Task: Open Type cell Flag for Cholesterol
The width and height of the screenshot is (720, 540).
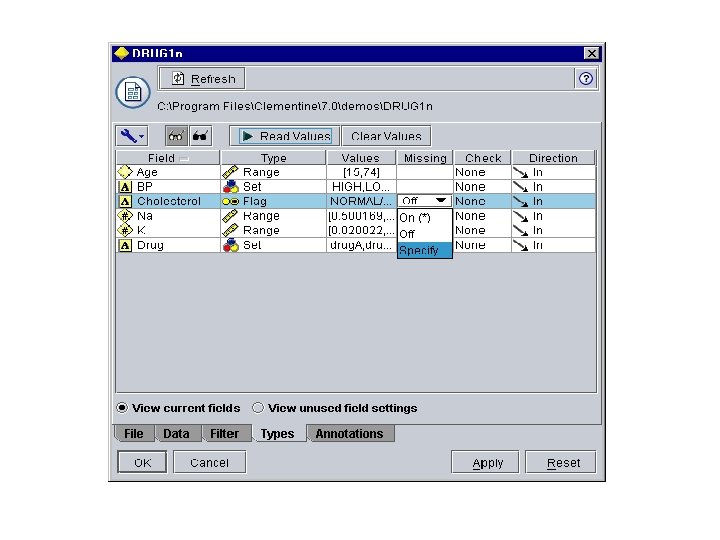Action: pos(273,201)
